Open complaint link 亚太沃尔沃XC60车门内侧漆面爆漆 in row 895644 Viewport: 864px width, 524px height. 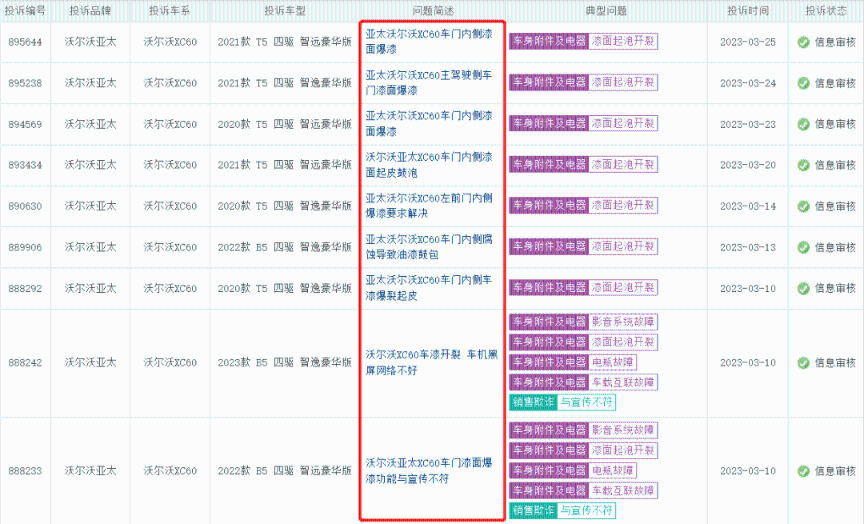429,41
